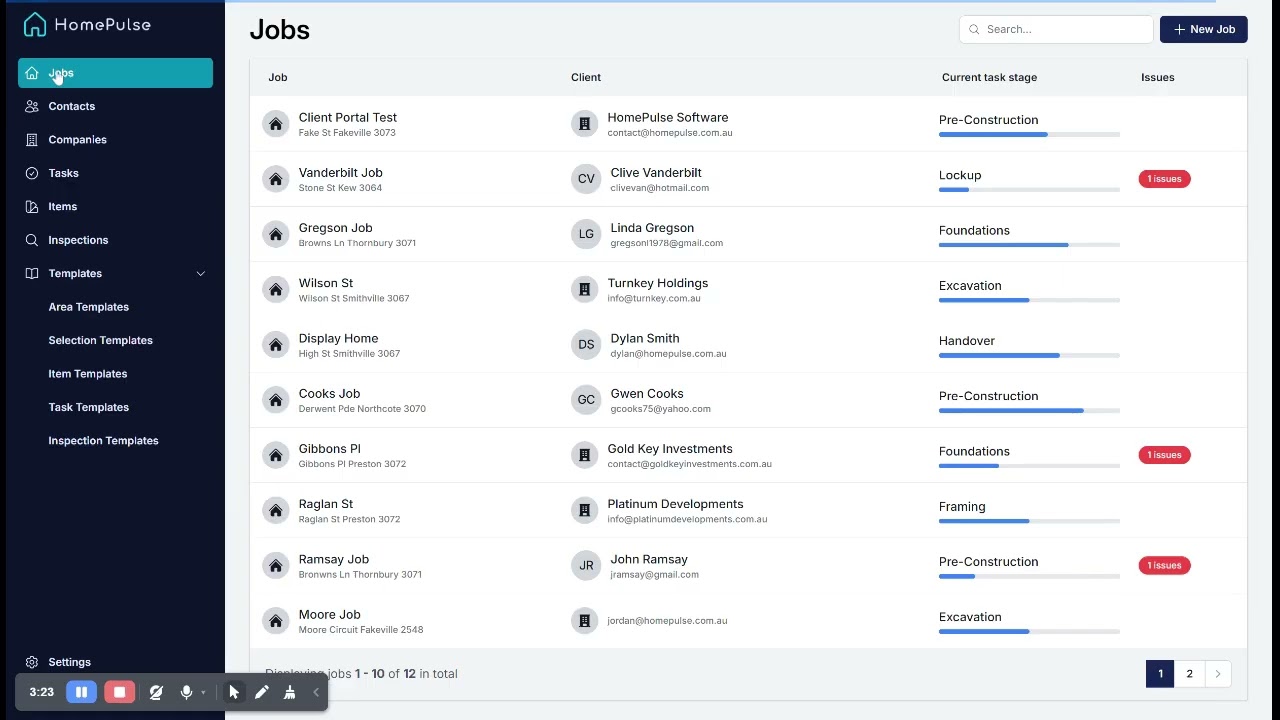
Task: Stop the screen recording
Action: [x=119, y=692]
